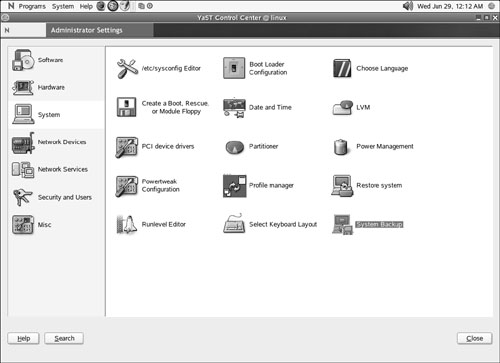Open the PCI device drivers icon
Image resolution: width=500 pixels, height=363 pixels.
point(127,147)
